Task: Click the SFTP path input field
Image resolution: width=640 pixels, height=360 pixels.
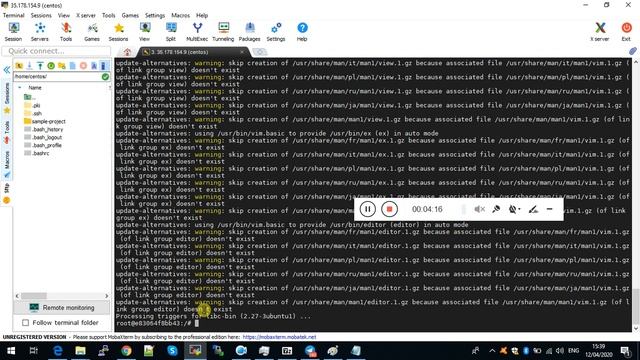Action: pyautogui.click(x=57, y=76)
